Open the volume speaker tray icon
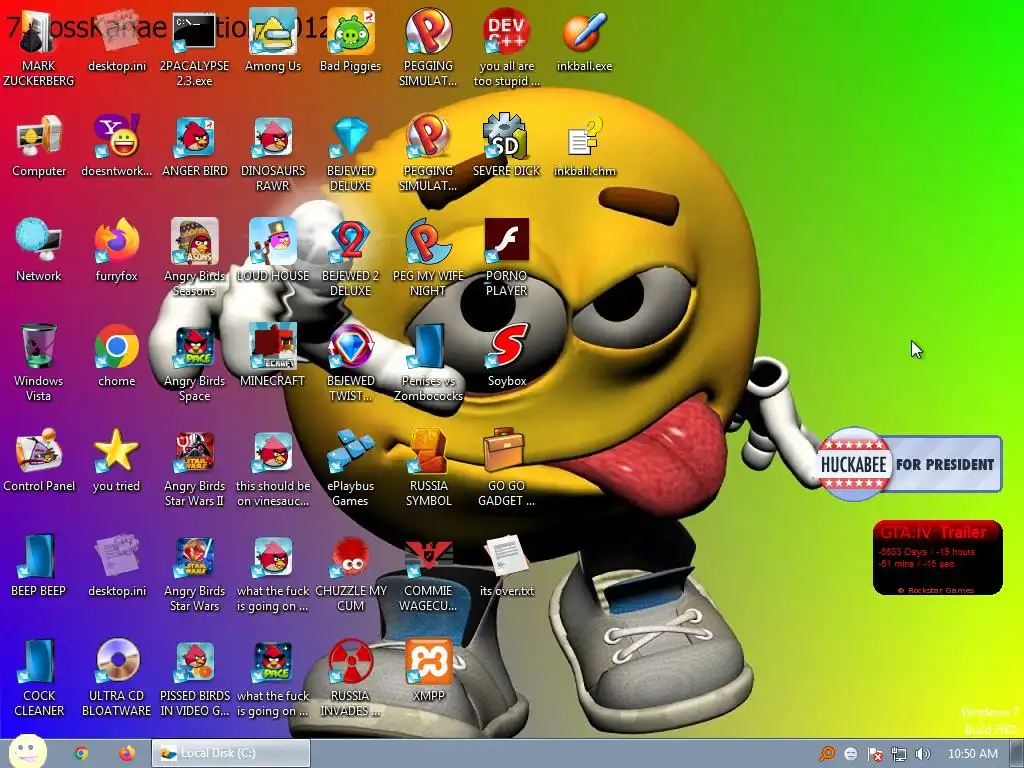This screenshot has height=768, width=1024. 922,754
